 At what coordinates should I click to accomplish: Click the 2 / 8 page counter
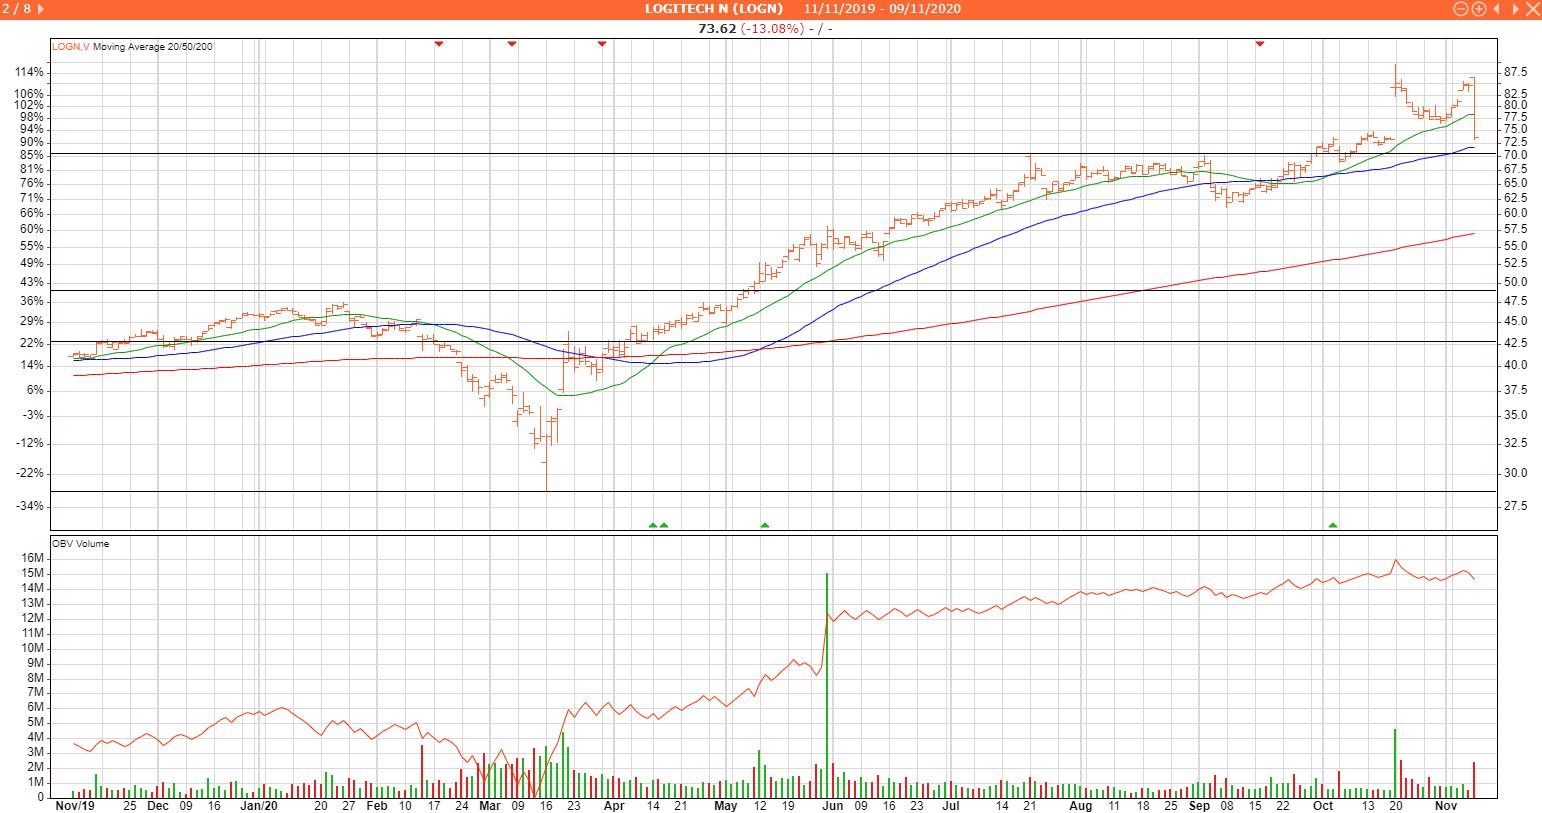click(17, 9)
